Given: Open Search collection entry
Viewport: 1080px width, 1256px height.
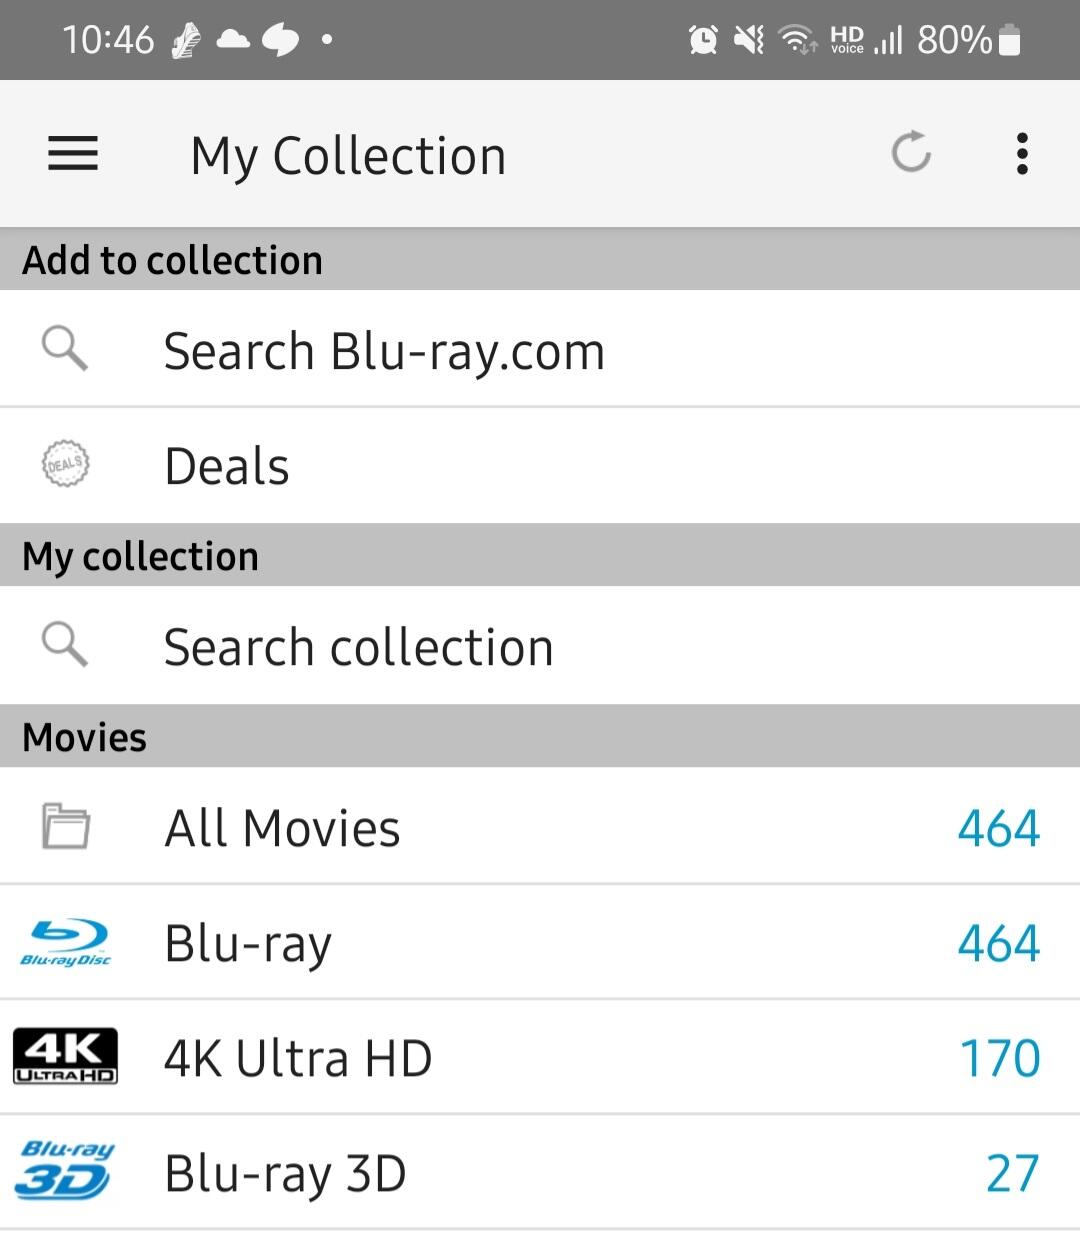Looking at the screenshot, I should (x=540, y=645).
